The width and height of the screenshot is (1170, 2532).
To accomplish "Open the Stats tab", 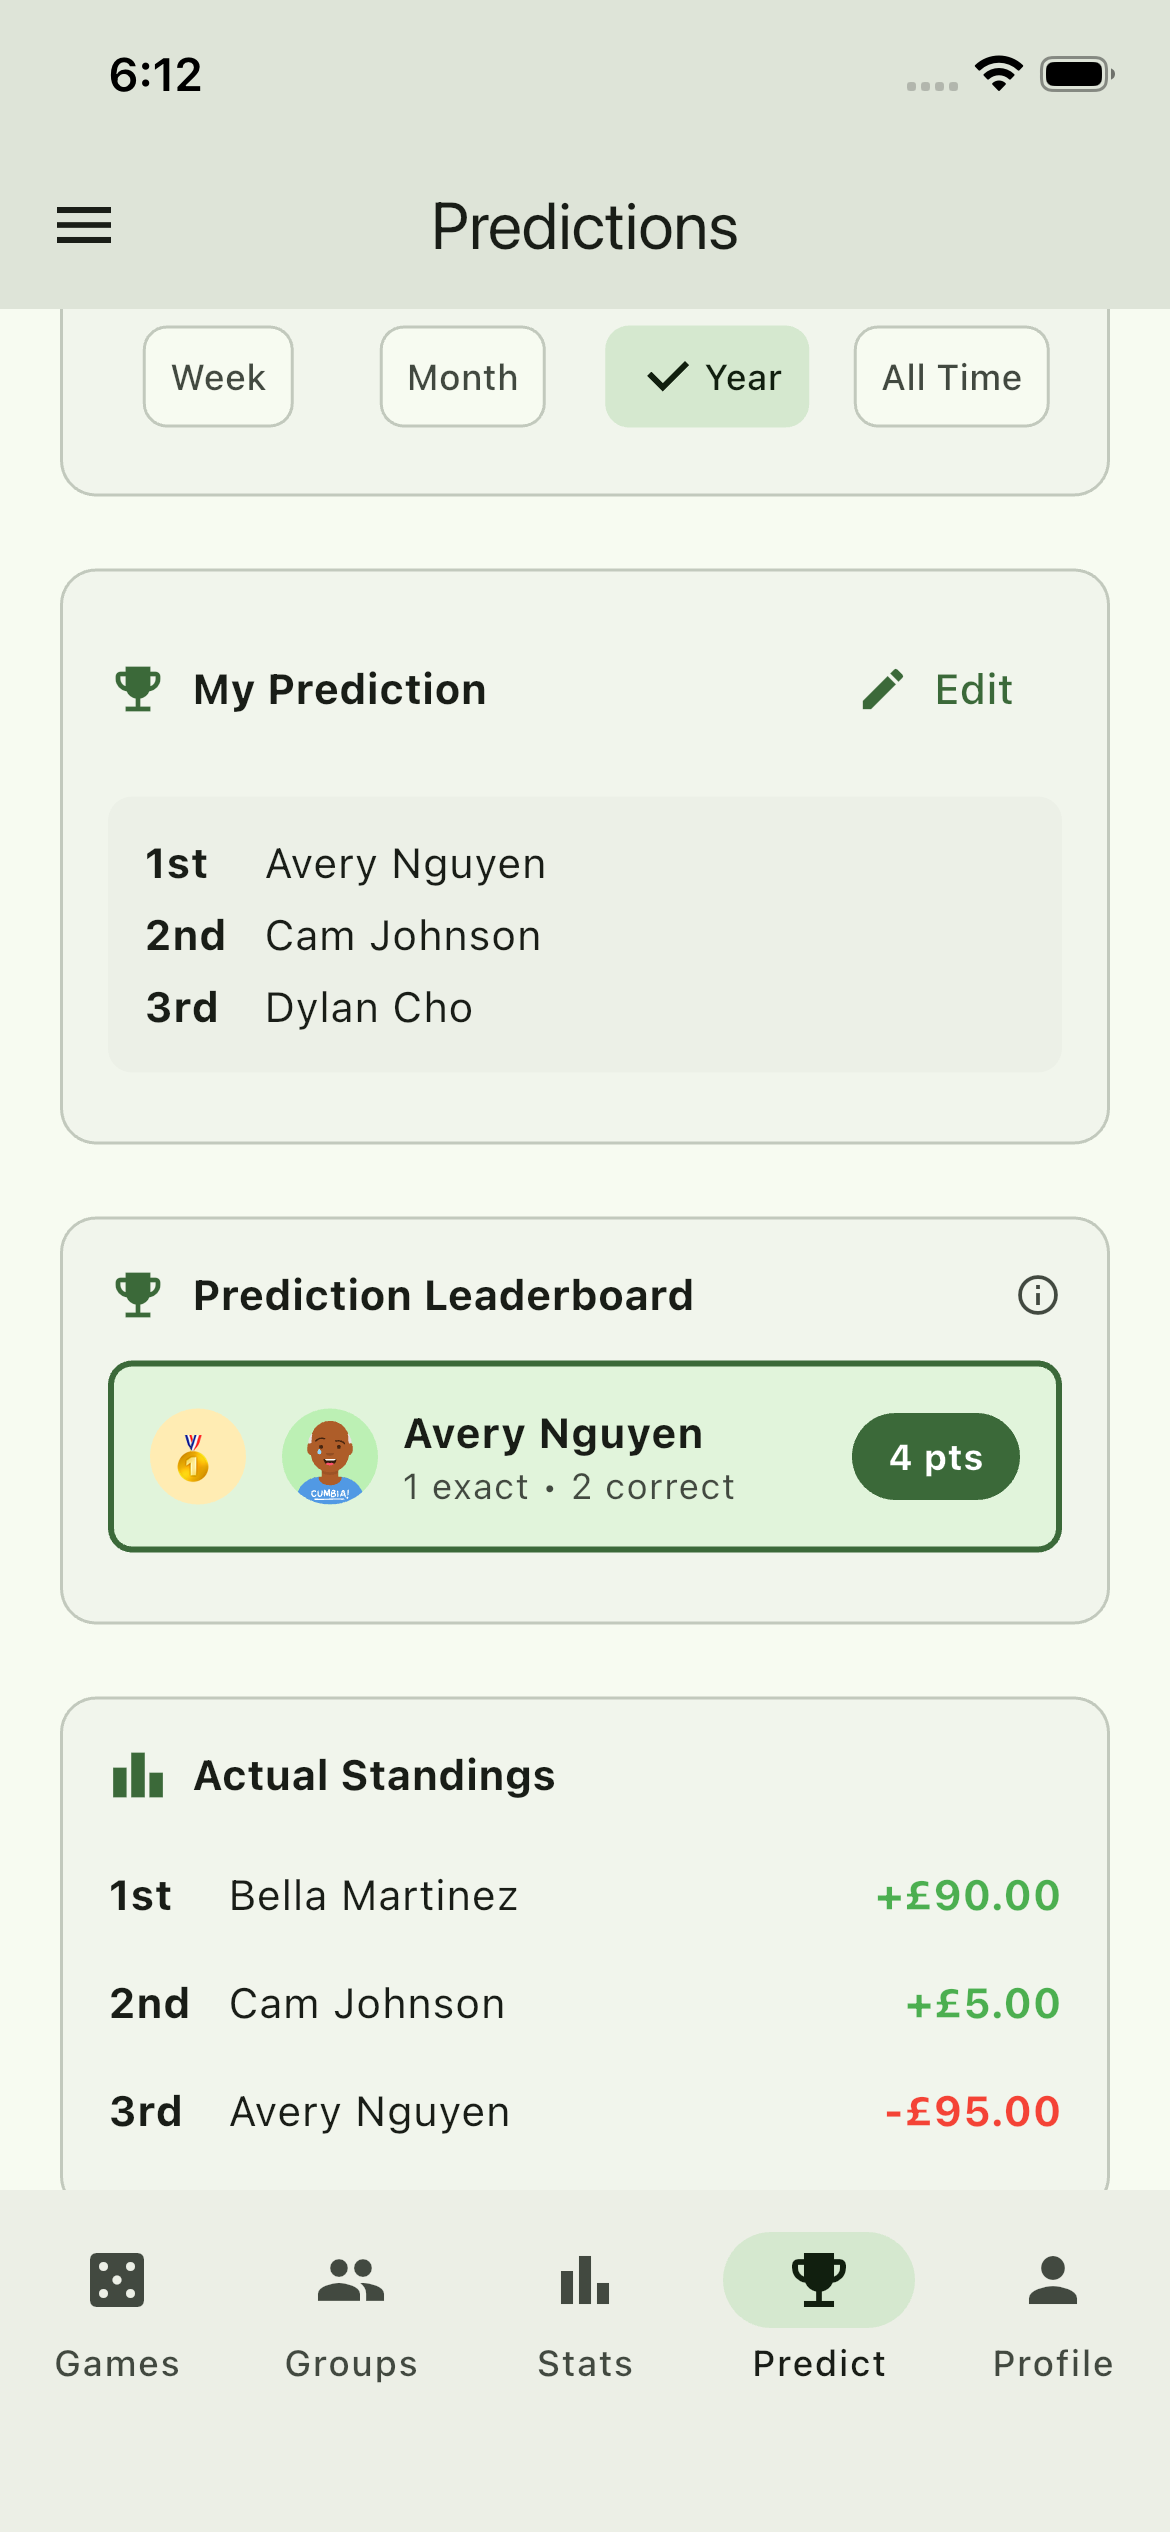I will tap(584, 2300).
